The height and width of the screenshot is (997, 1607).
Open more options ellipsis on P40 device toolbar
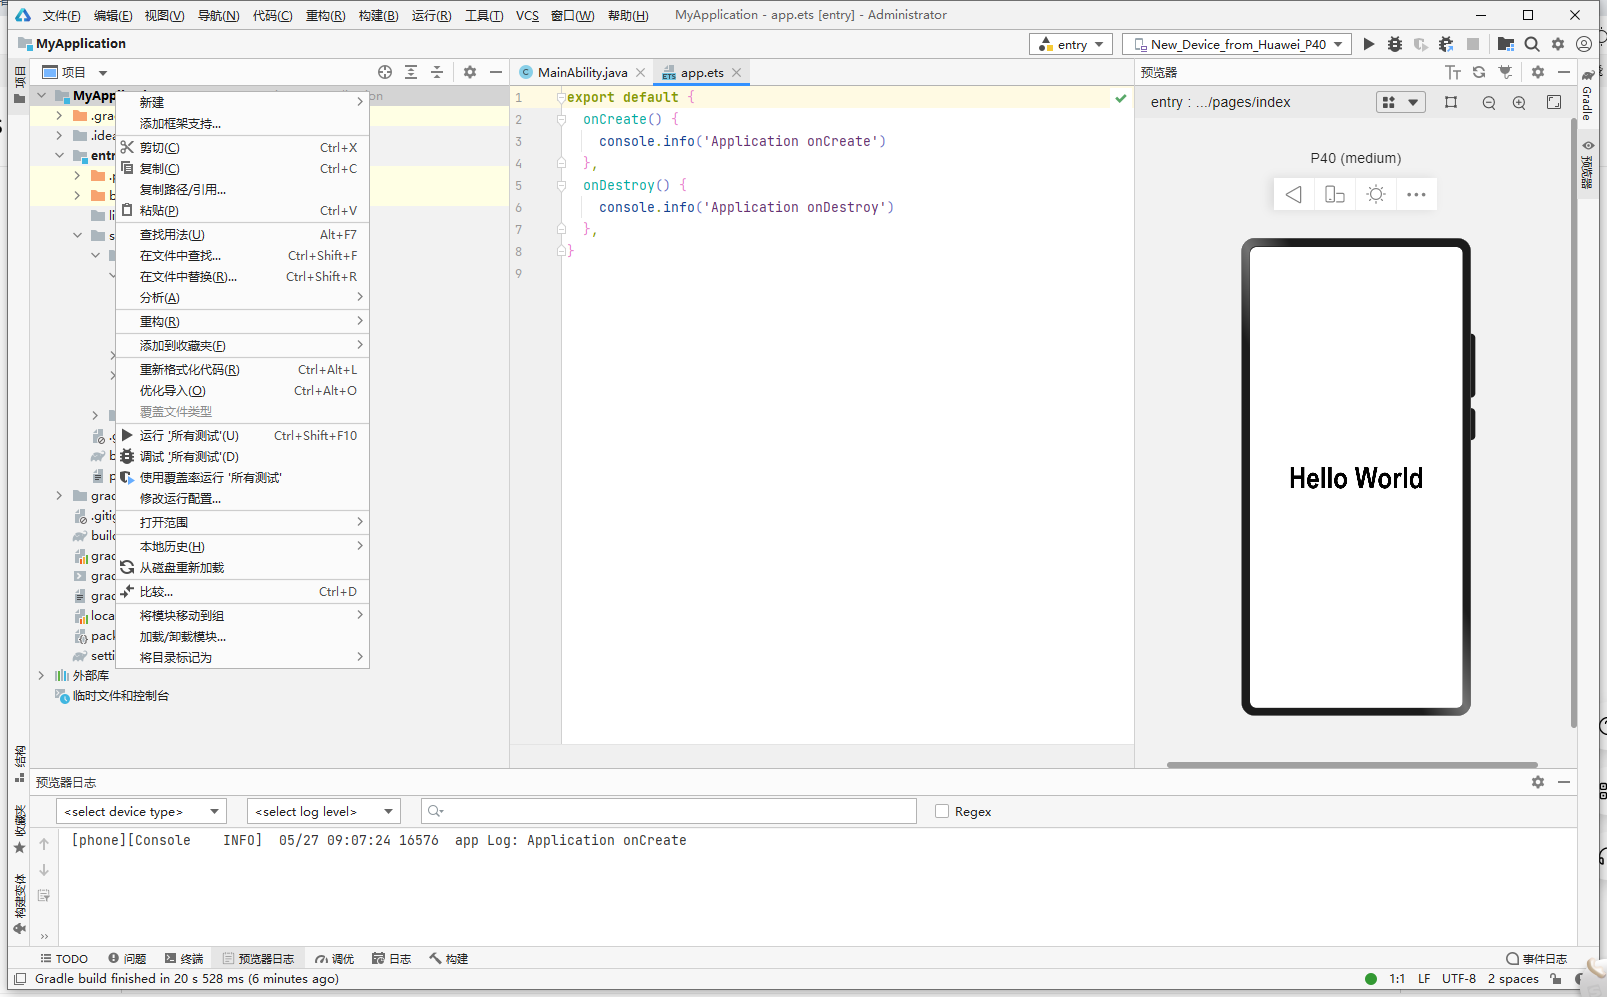[x=1416, y=194]
